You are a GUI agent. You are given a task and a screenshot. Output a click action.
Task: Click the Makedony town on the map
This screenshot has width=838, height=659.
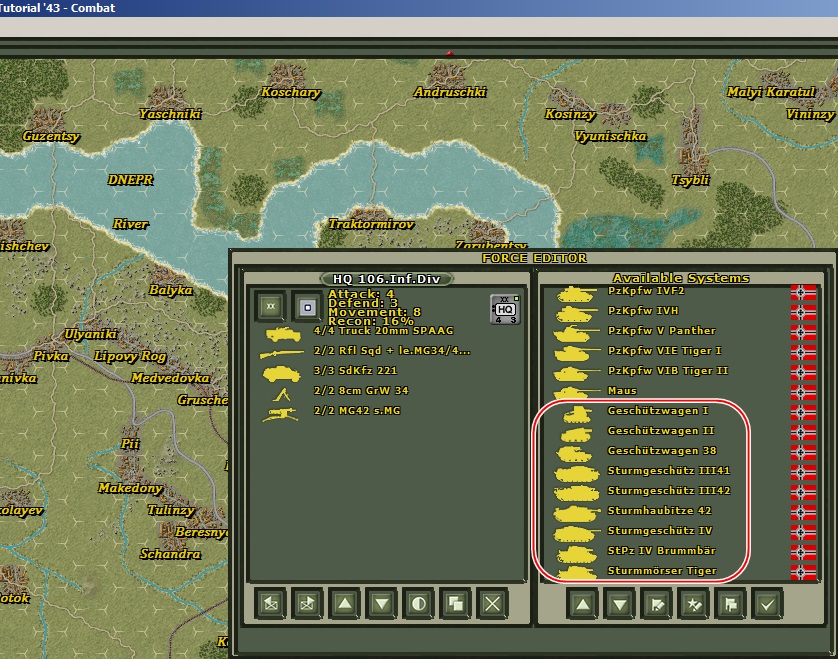130,488
